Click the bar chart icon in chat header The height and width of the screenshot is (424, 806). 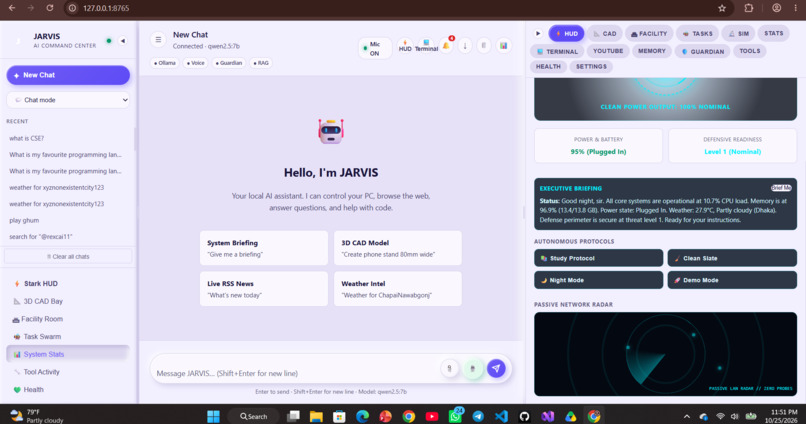[503, 46]
